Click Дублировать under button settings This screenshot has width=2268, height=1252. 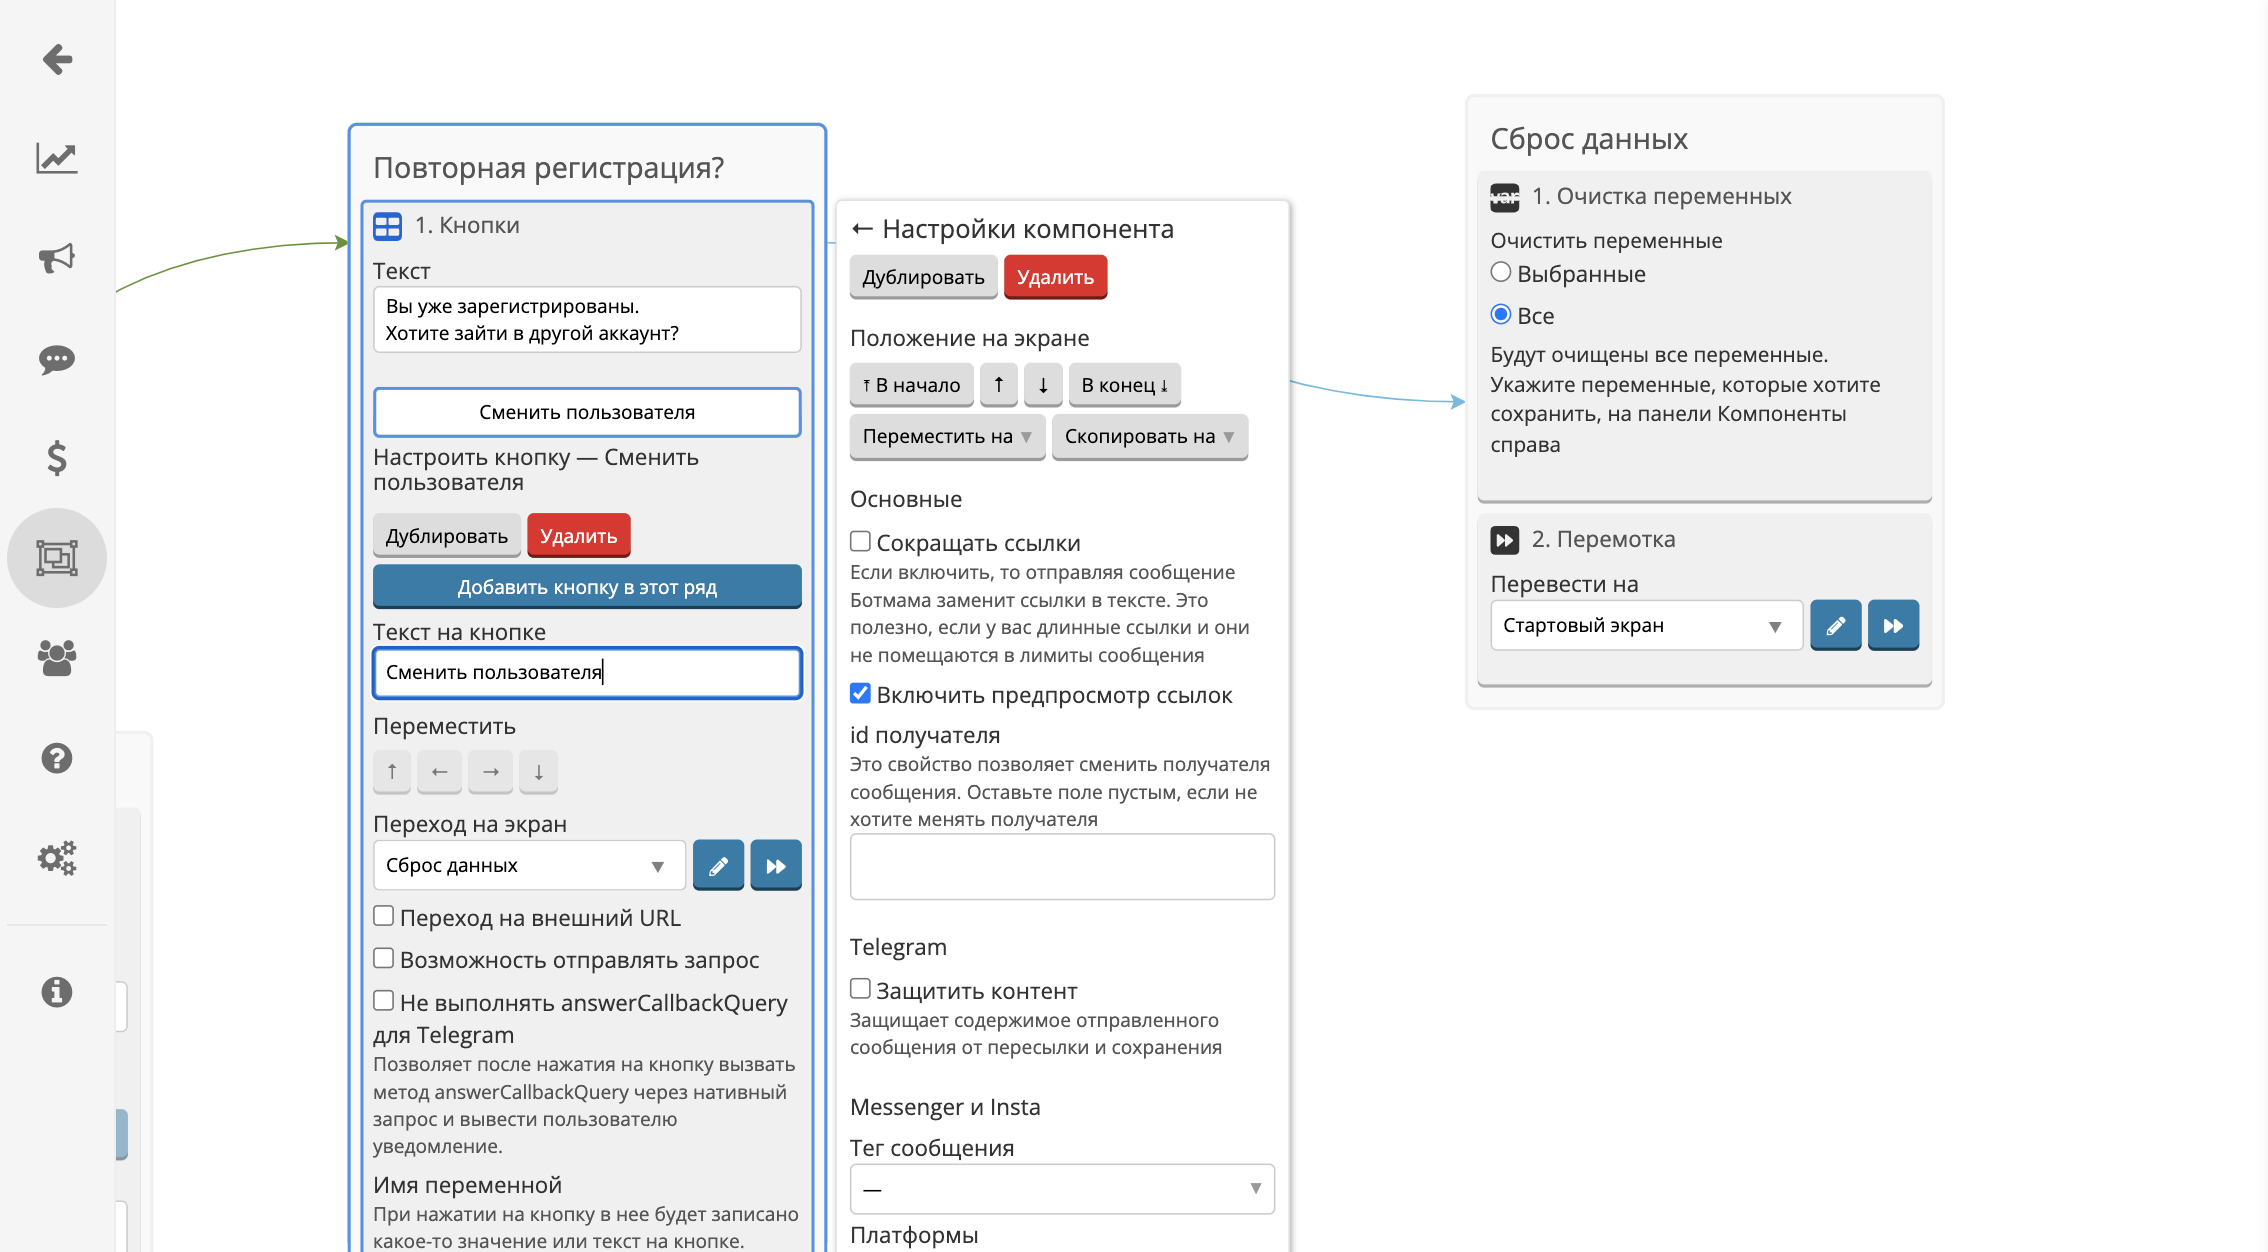[446, 537]
